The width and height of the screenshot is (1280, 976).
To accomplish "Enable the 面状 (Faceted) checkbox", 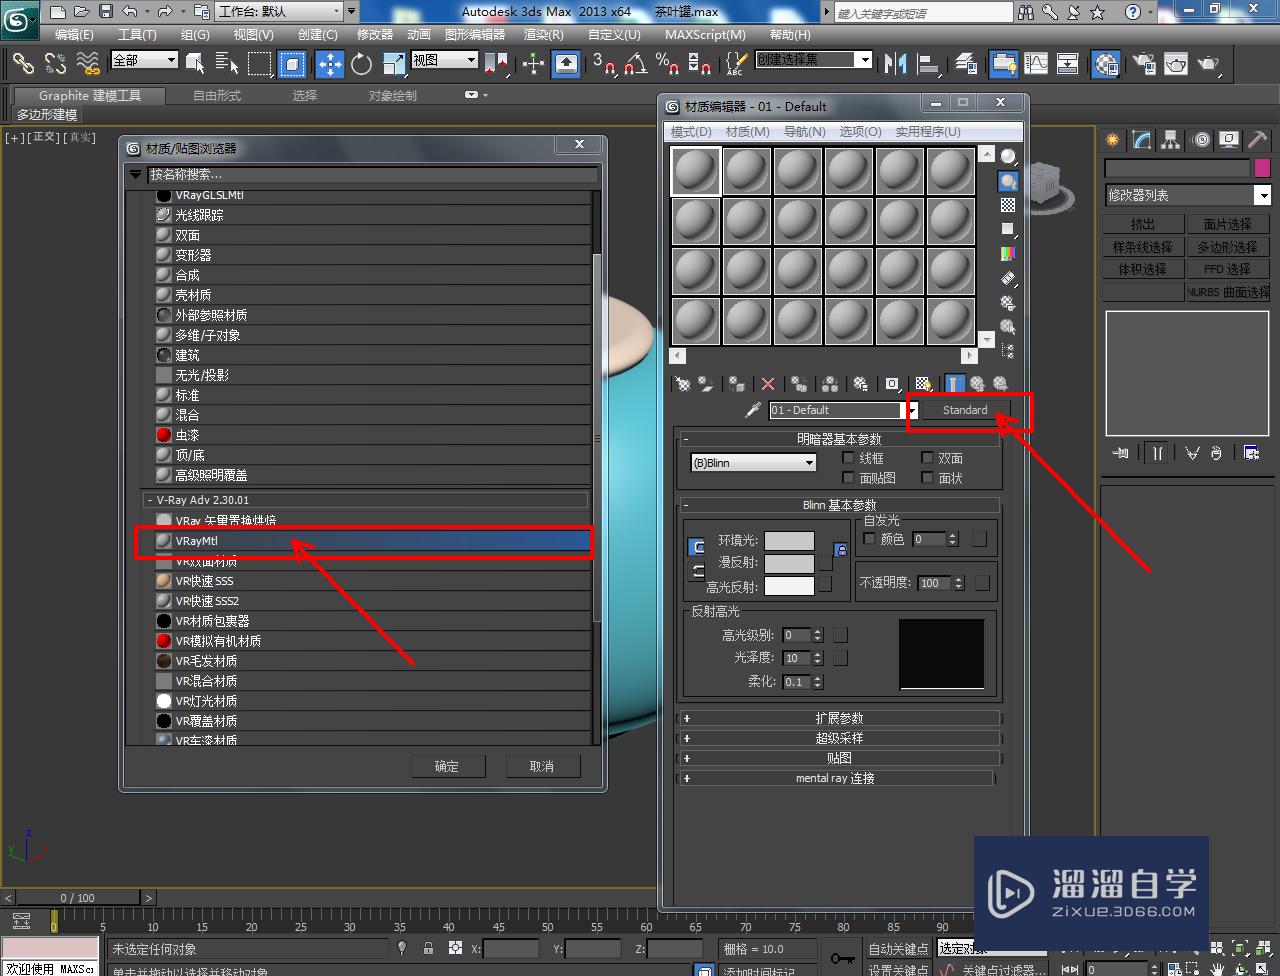I will point(927,478).
